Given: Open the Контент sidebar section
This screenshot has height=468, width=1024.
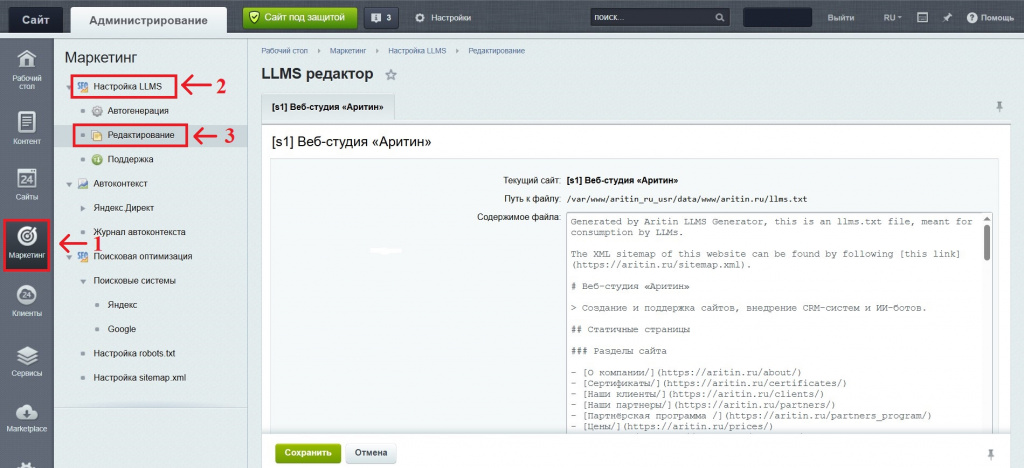Looking at the screenshot, I should [x=27, y=128].
